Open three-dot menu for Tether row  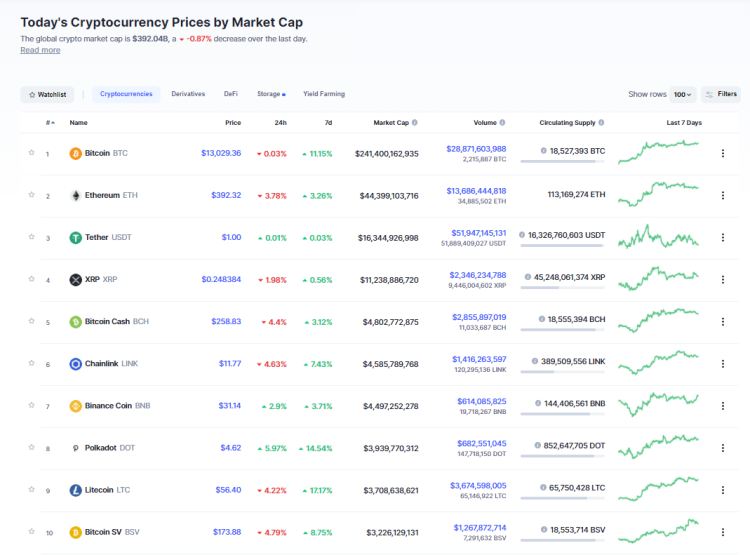click(x=723, y=238)
